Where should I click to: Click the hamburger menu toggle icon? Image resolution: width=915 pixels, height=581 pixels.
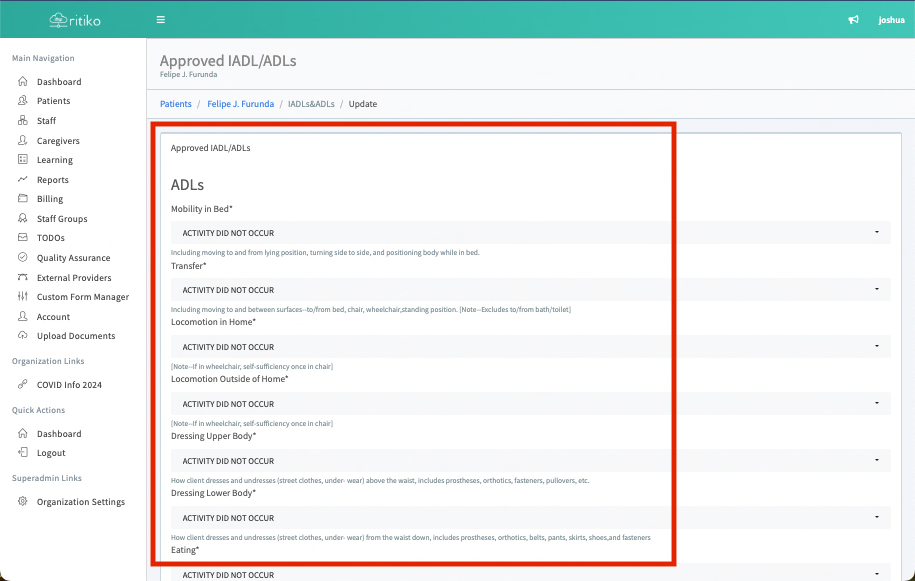(x=161, y=20)
